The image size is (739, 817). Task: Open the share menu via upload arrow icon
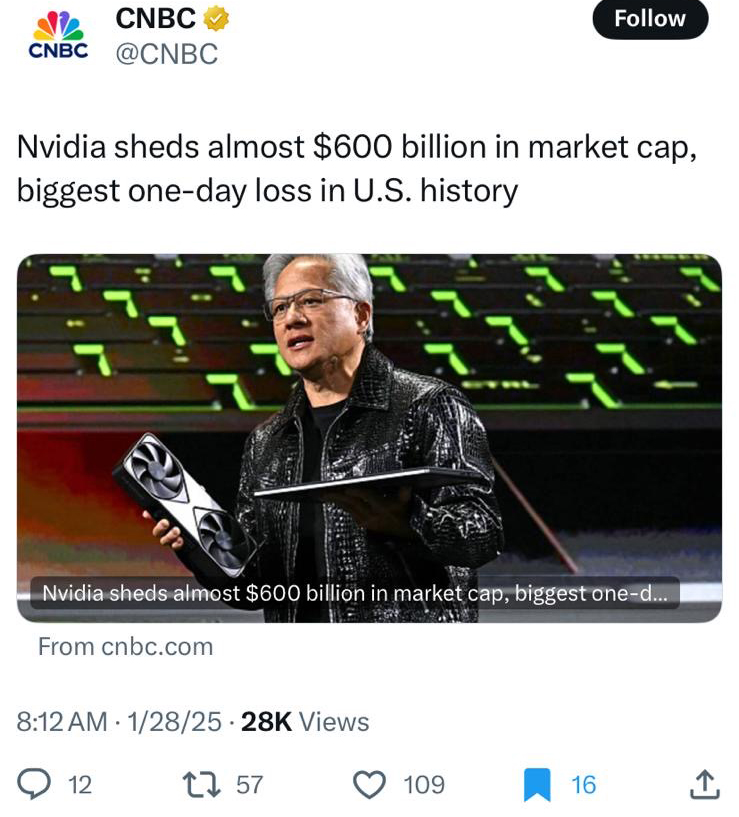pyautogui.click(x=704, y=784)
